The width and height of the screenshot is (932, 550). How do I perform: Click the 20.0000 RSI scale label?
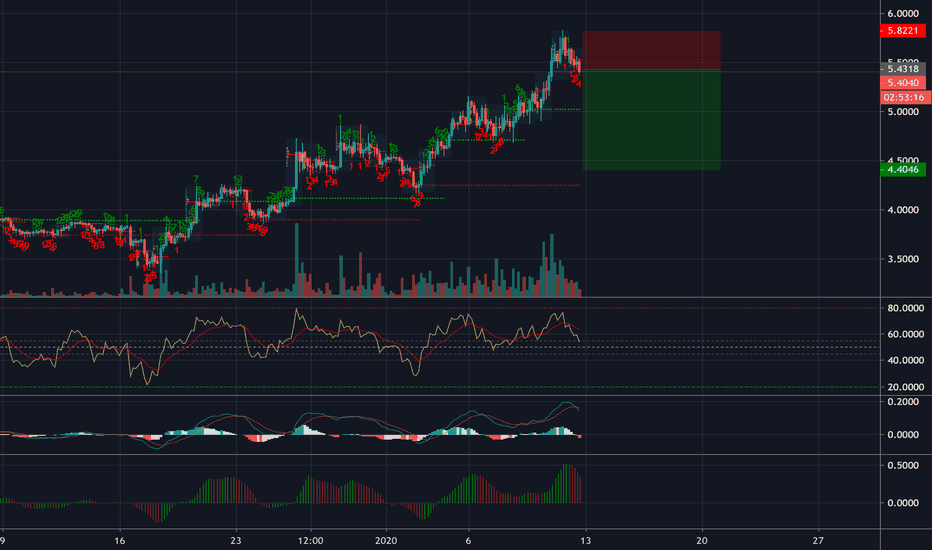pyautogui.click(x=905, y=387)
